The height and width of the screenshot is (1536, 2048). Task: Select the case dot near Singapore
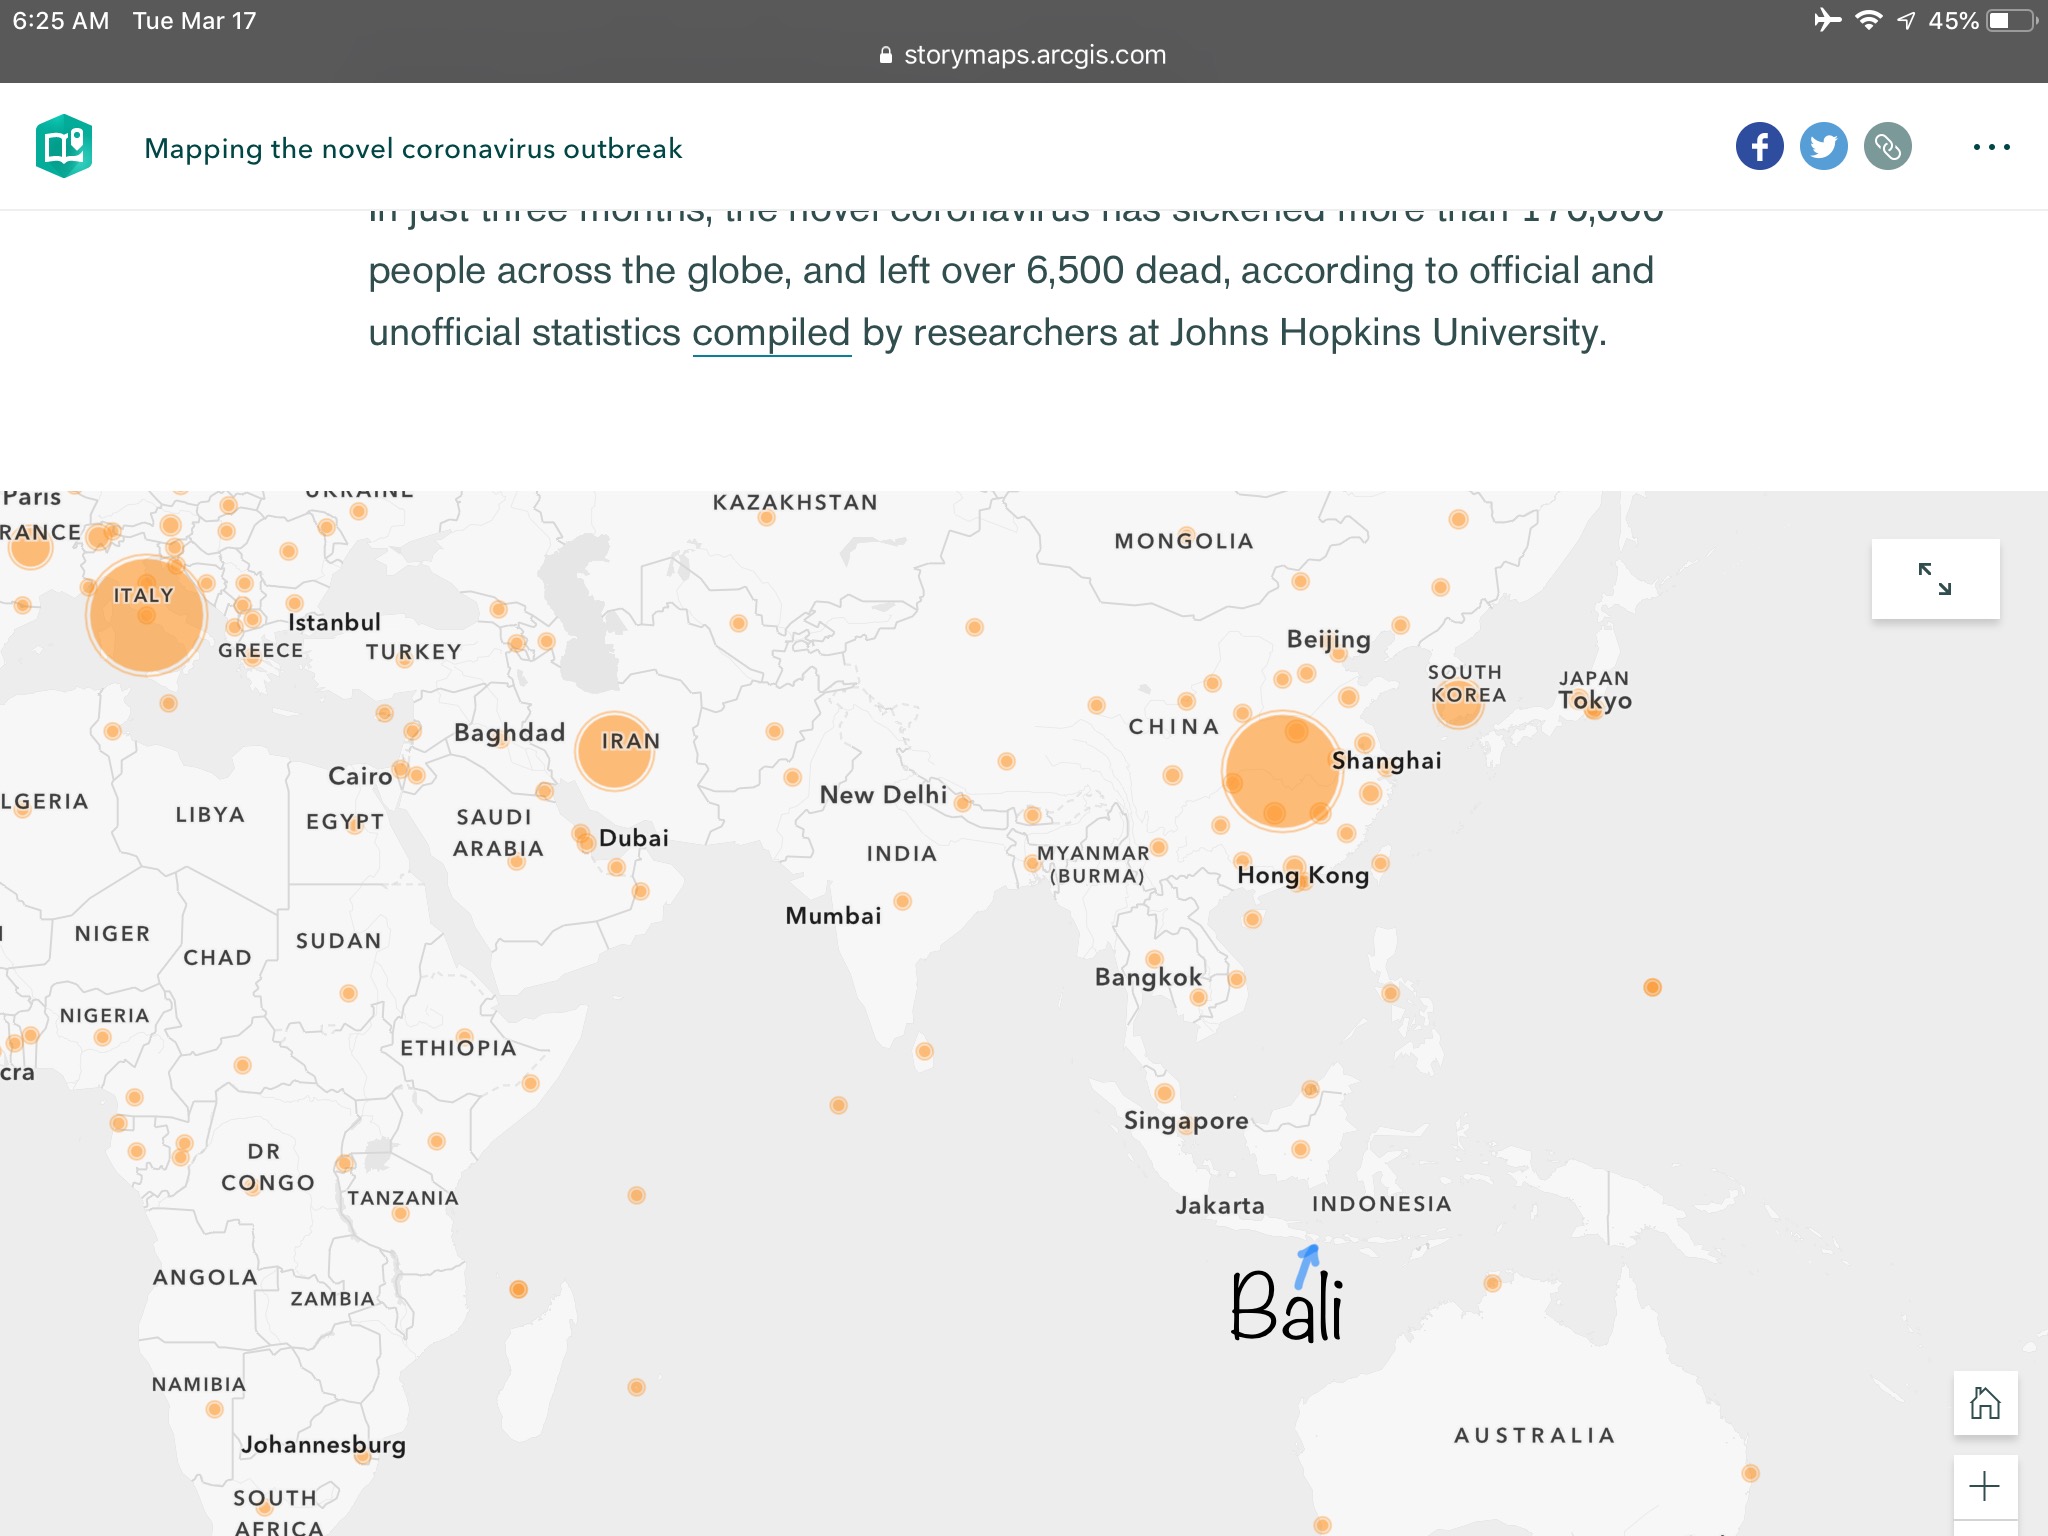pos(1164,1093)
